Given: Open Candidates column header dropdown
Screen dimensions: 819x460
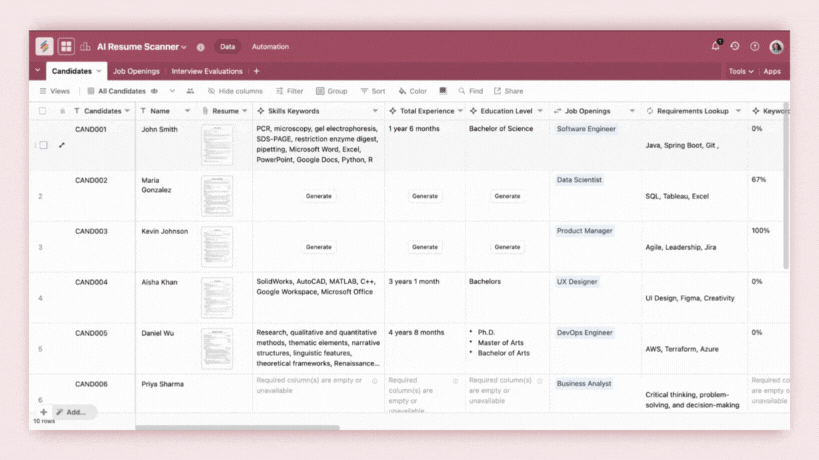Looking at the screenshot, I should coord(127,111).
